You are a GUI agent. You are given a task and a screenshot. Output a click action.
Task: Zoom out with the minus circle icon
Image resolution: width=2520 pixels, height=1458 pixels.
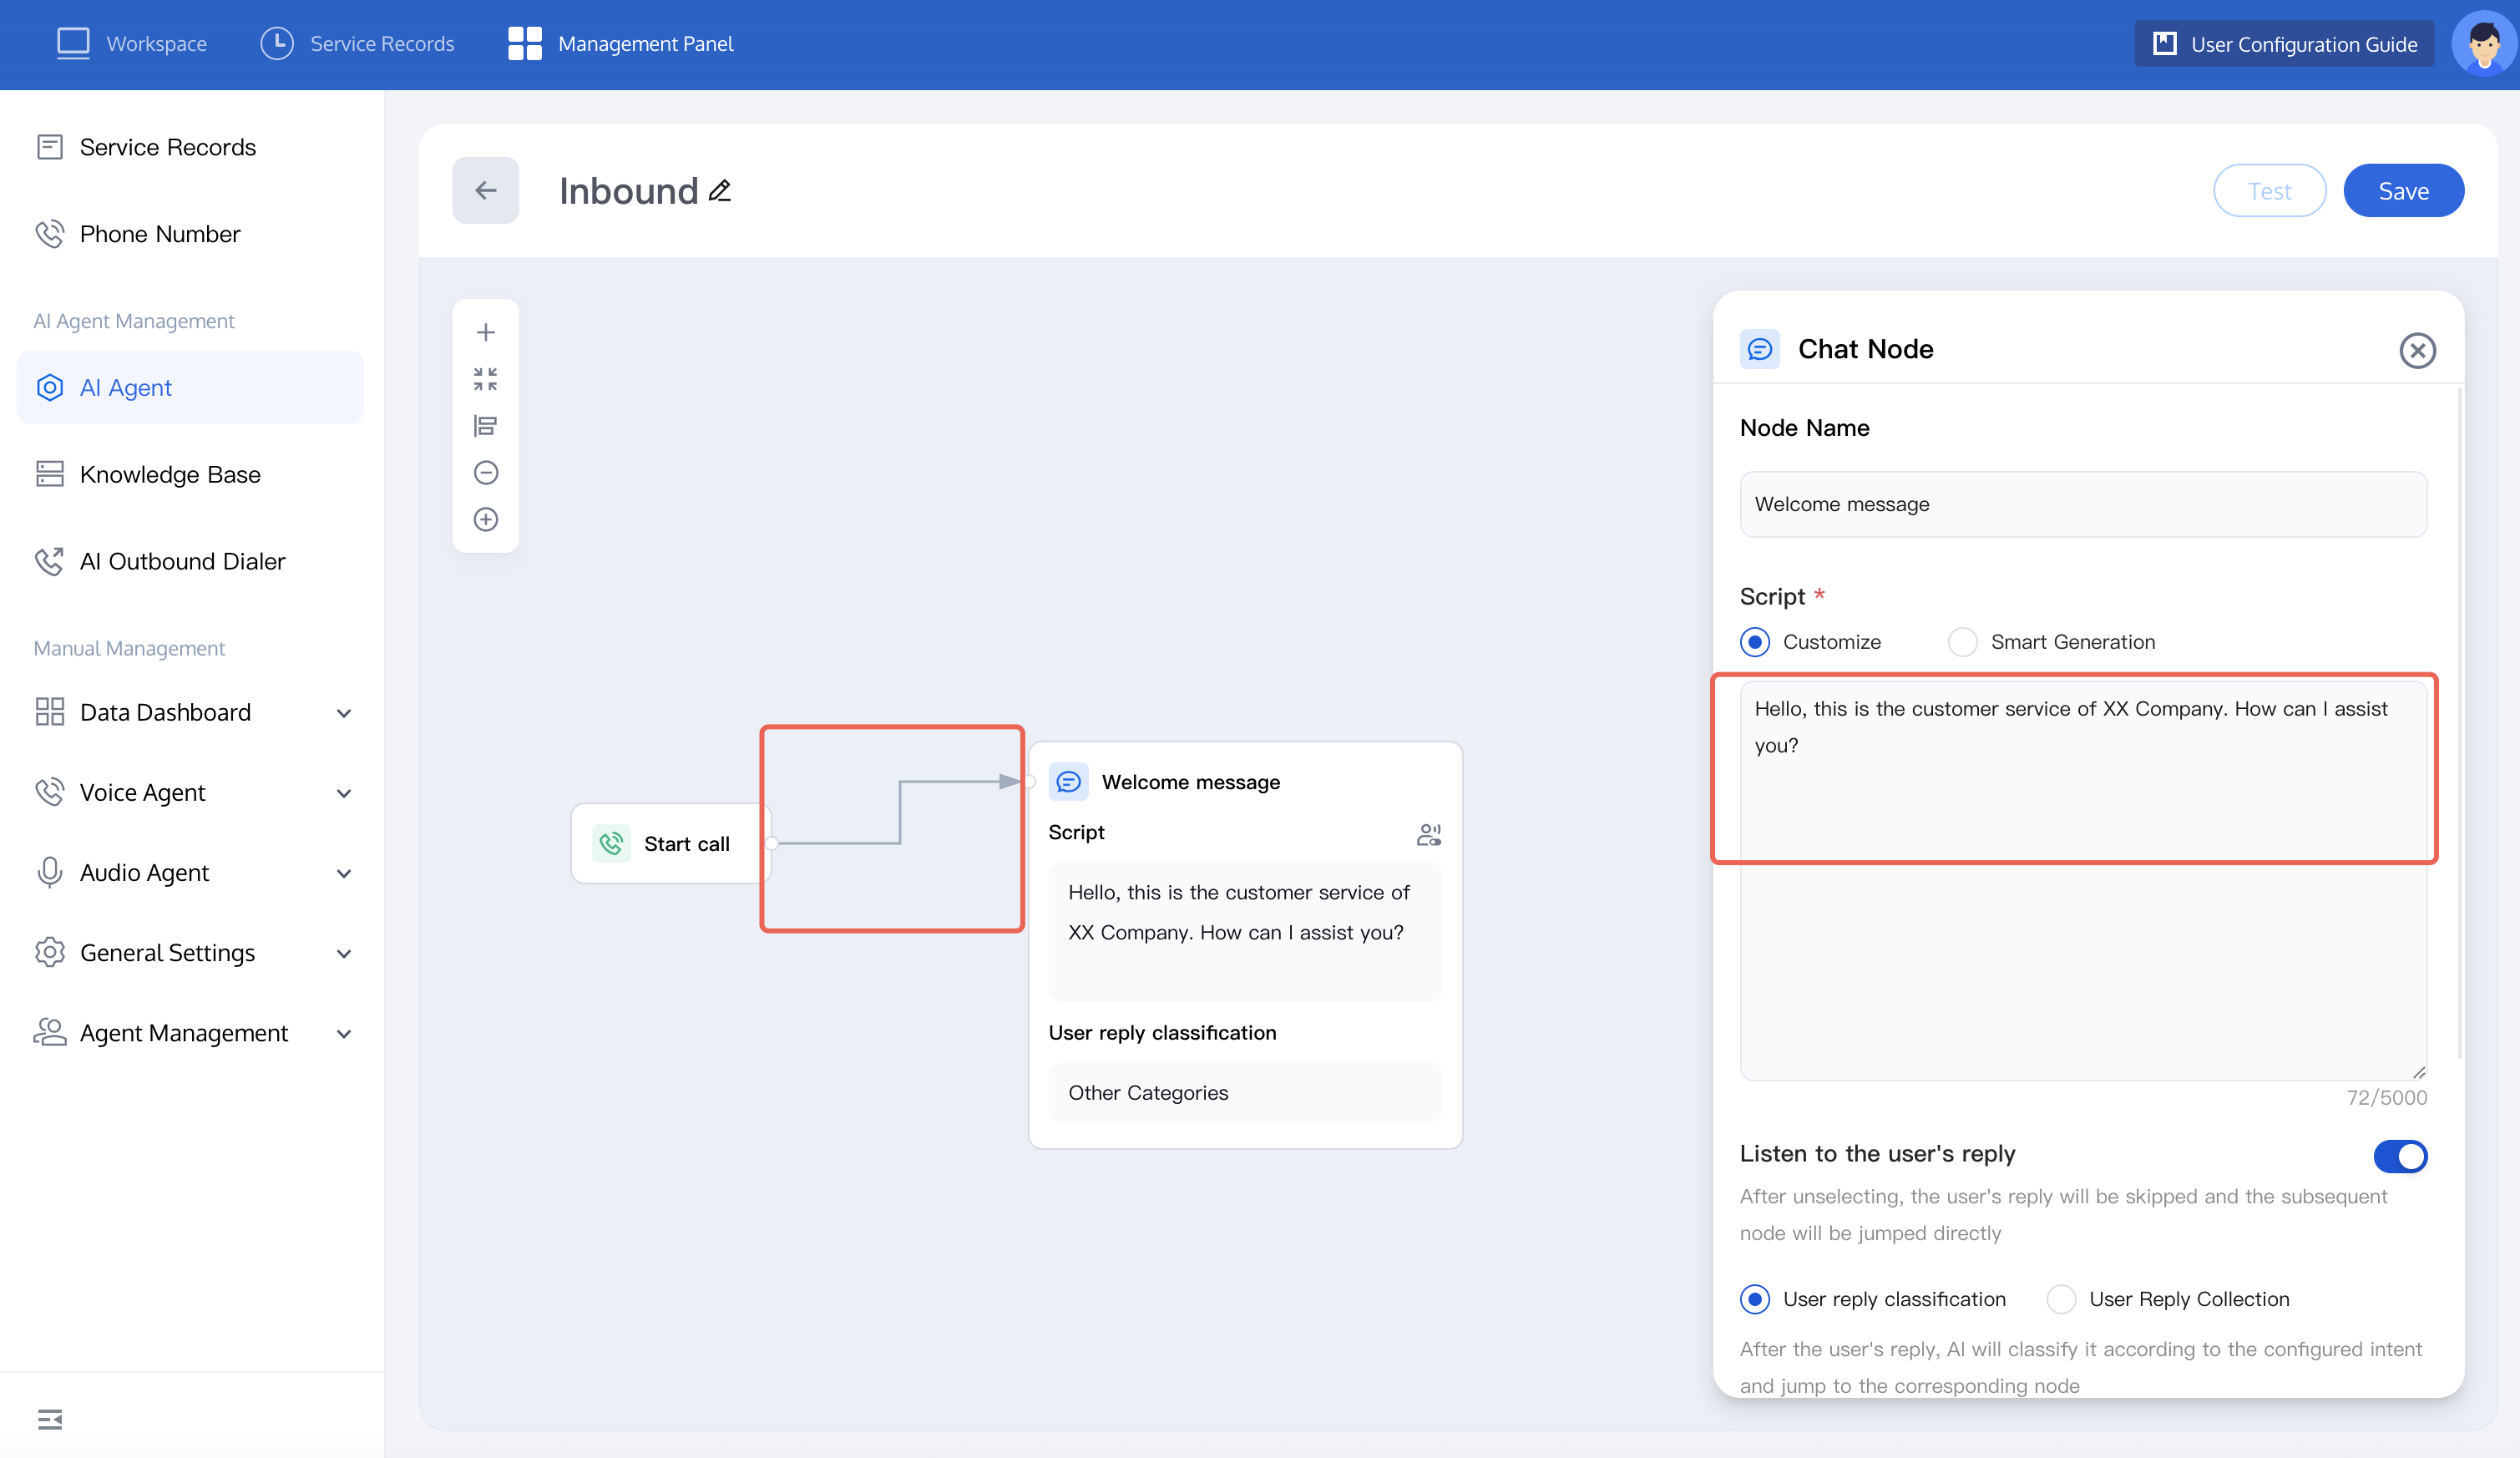pos(485,472)
